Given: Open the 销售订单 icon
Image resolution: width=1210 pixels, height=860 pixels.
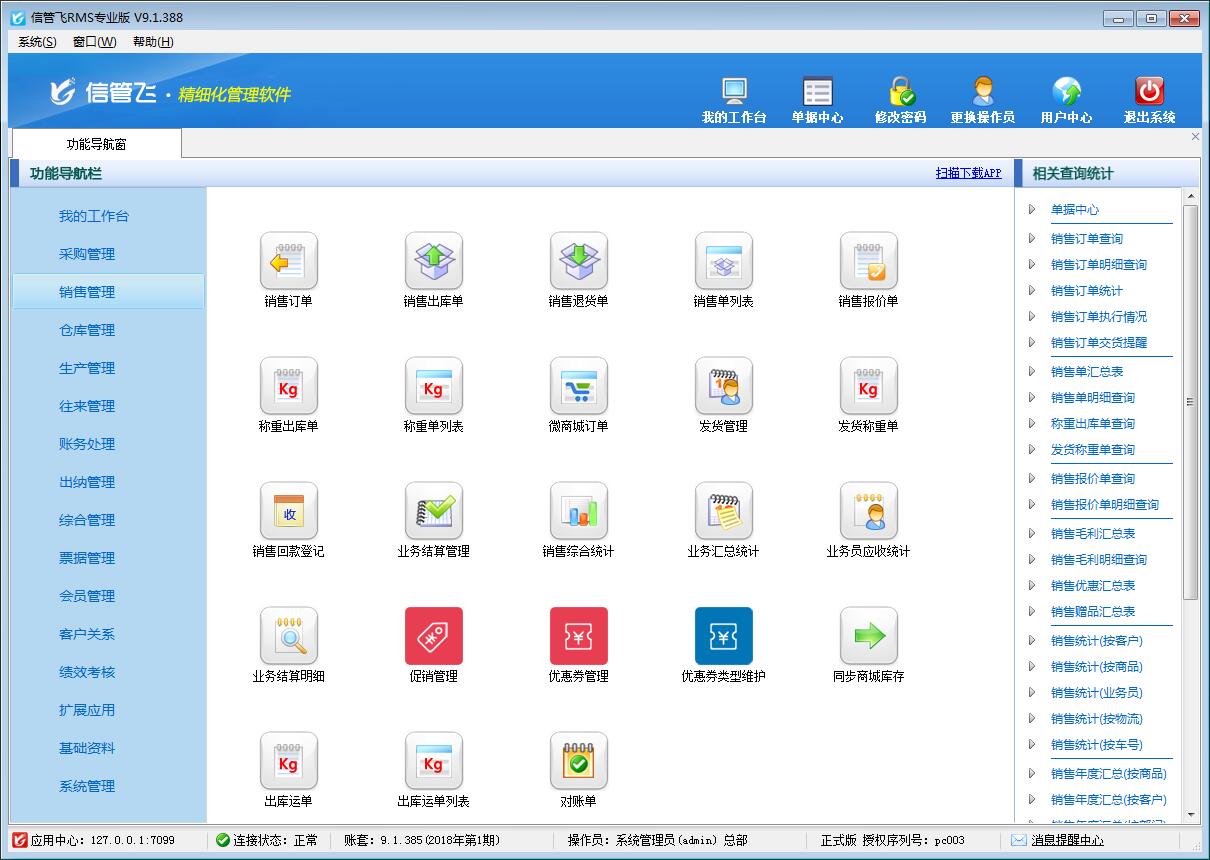Looking at the screenshot, I should point(287,262).
